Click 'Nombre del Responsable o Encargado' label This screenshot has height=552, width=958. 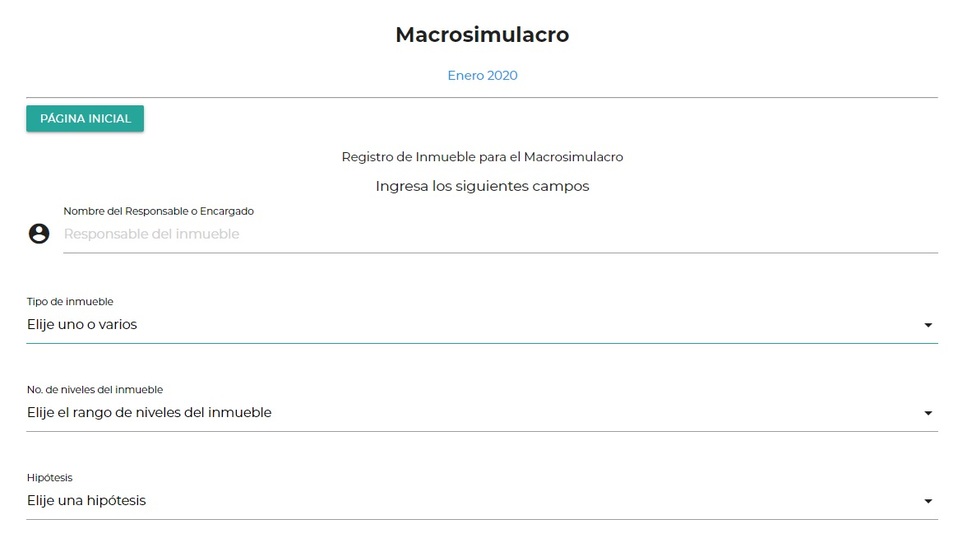[x=158, y=211]
